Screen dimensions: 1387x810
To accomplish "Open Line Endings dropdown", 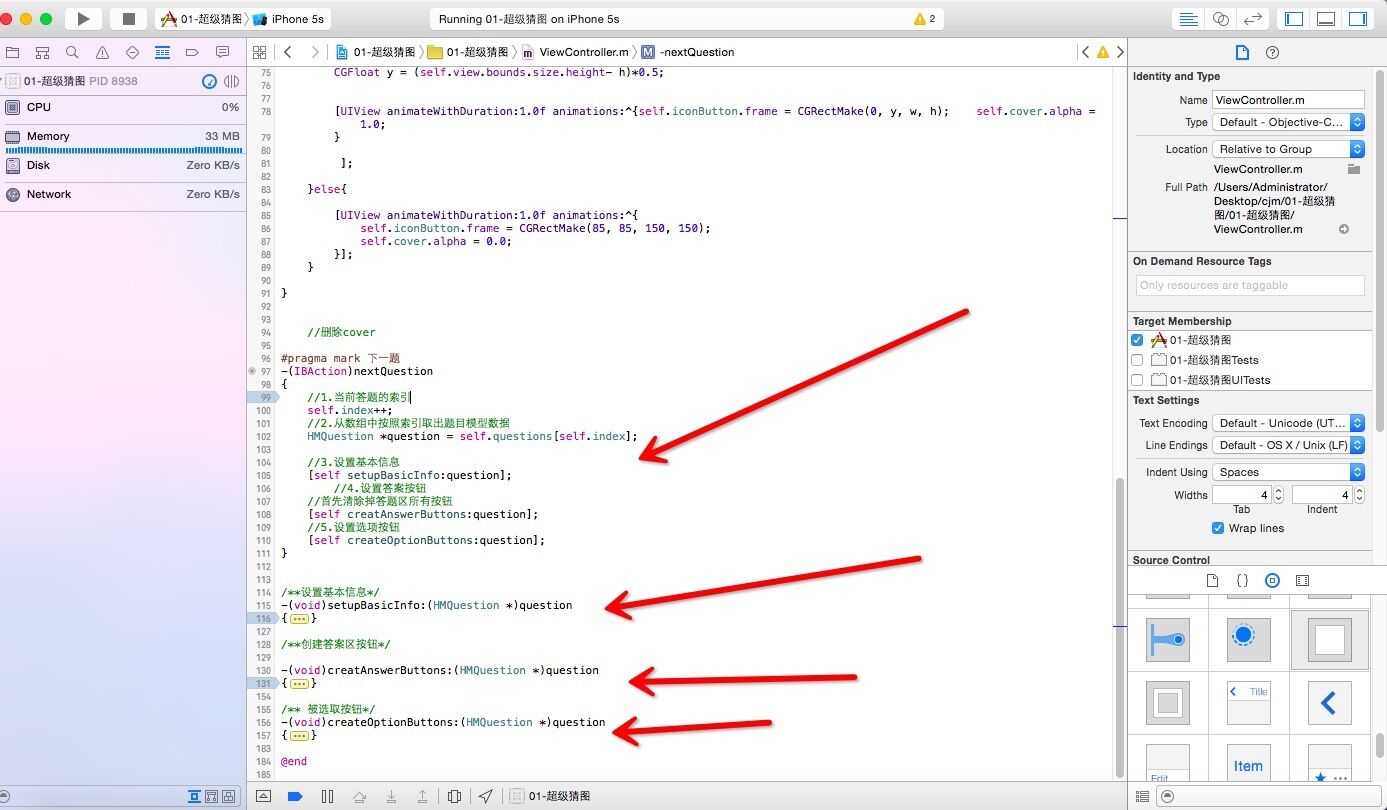I will pyautogui.click(x=1288, y=445).
